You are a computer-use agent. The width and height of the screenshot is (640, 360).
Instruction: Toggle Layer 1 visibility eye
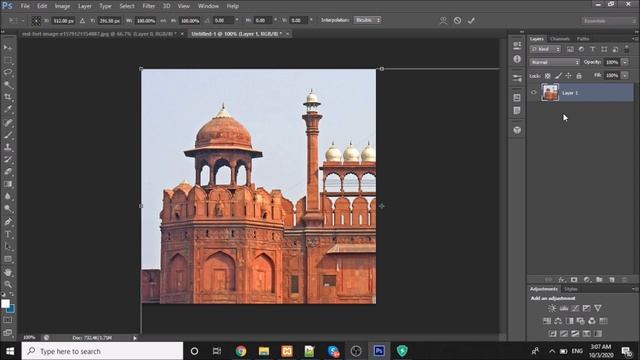click(533, 93)
